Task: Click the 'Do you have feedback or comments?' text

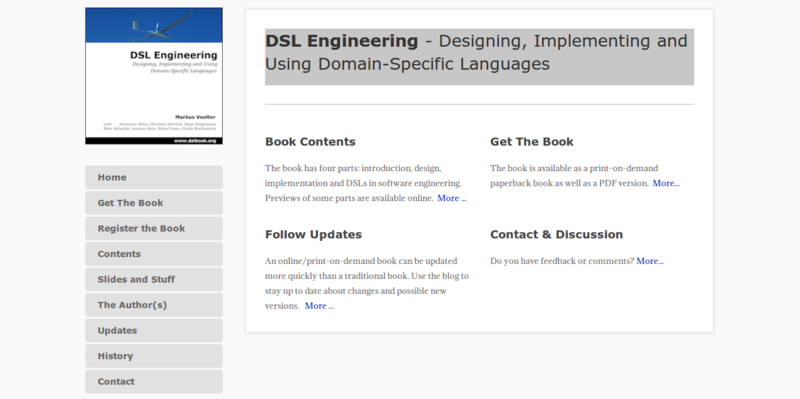Action: click(562, 261)
